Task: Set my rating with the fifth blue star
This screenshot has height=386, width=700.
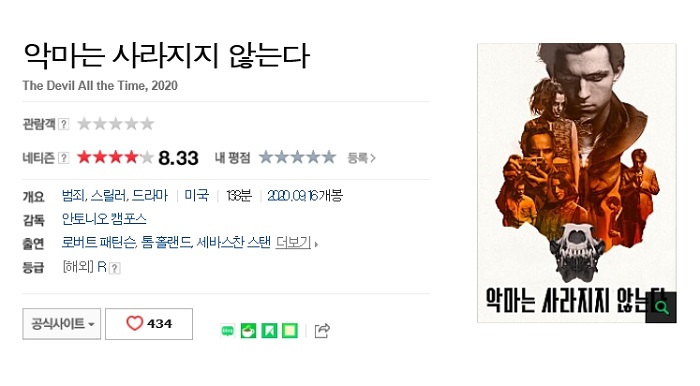Action: 329,157
